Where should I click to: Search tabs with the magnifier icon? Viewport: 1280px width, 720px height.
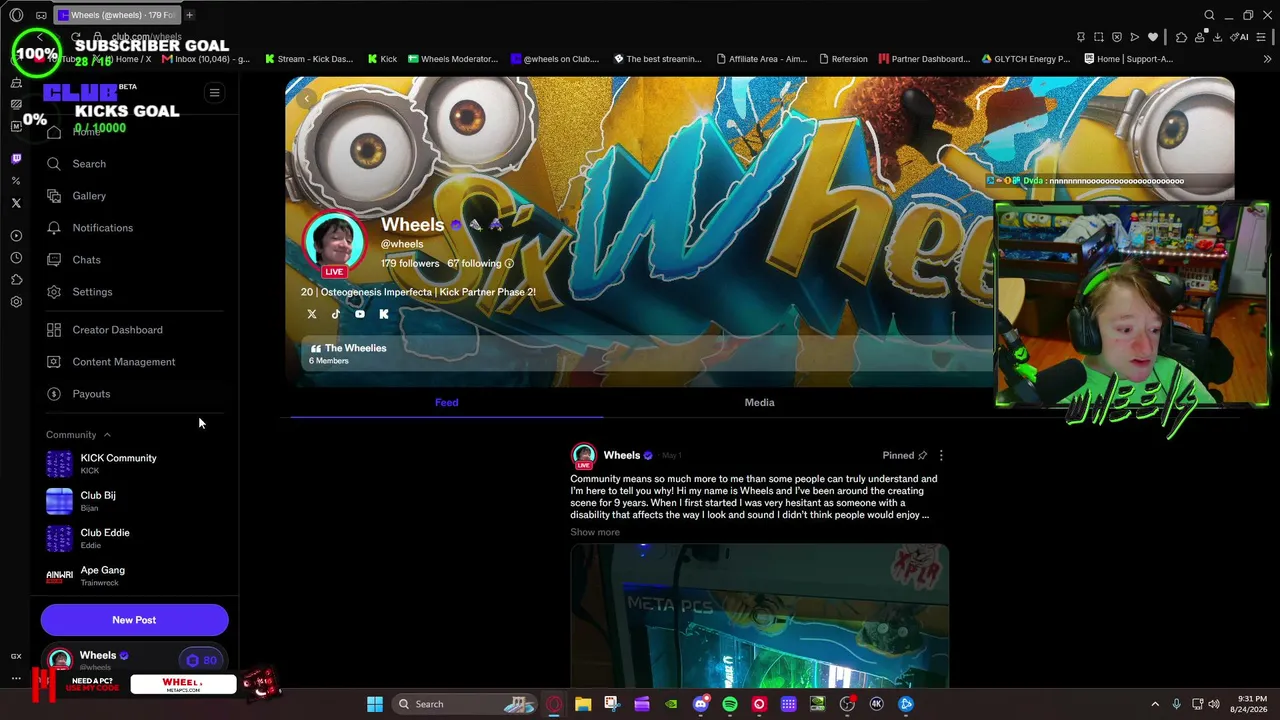(x=1209, y=15)
